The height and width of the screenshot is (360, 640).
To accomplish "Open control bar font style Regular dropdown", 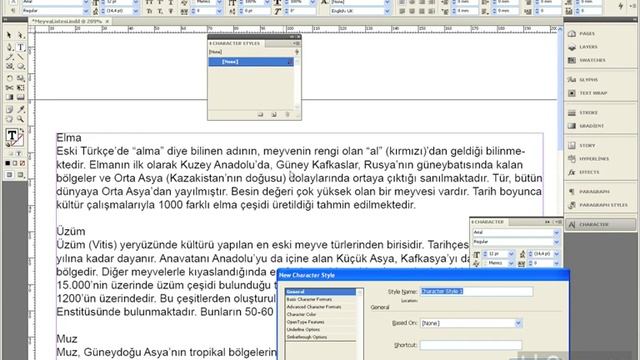I will (86, 11).
